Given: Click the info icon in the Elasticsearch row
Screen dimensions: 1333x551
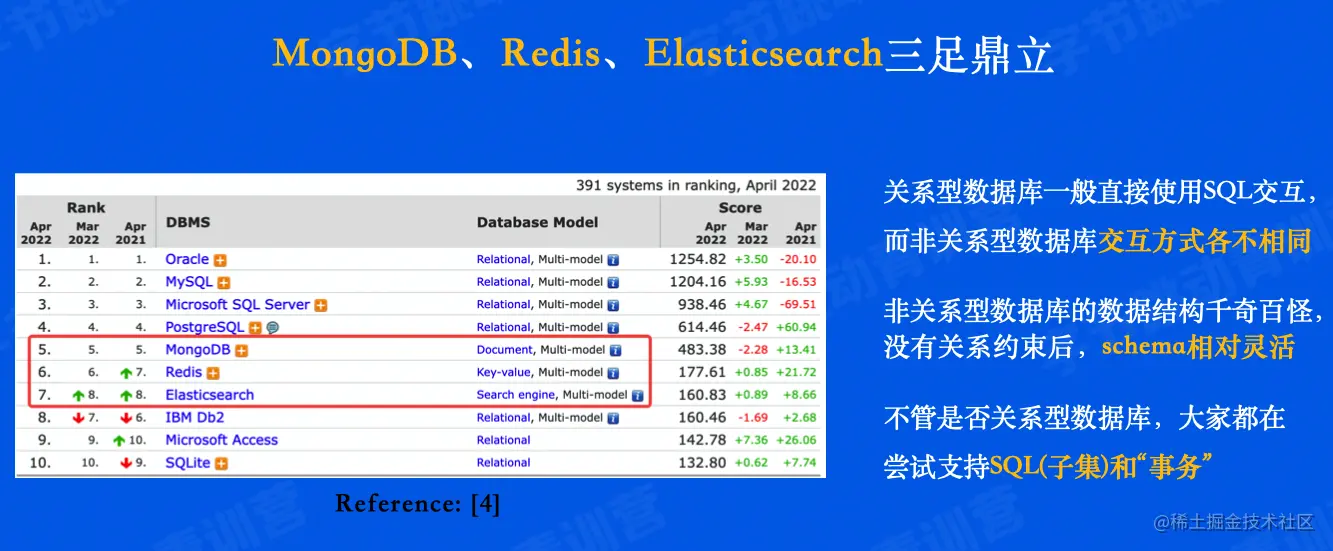Looking at the screenshot, I should click(x=637, y=396).
